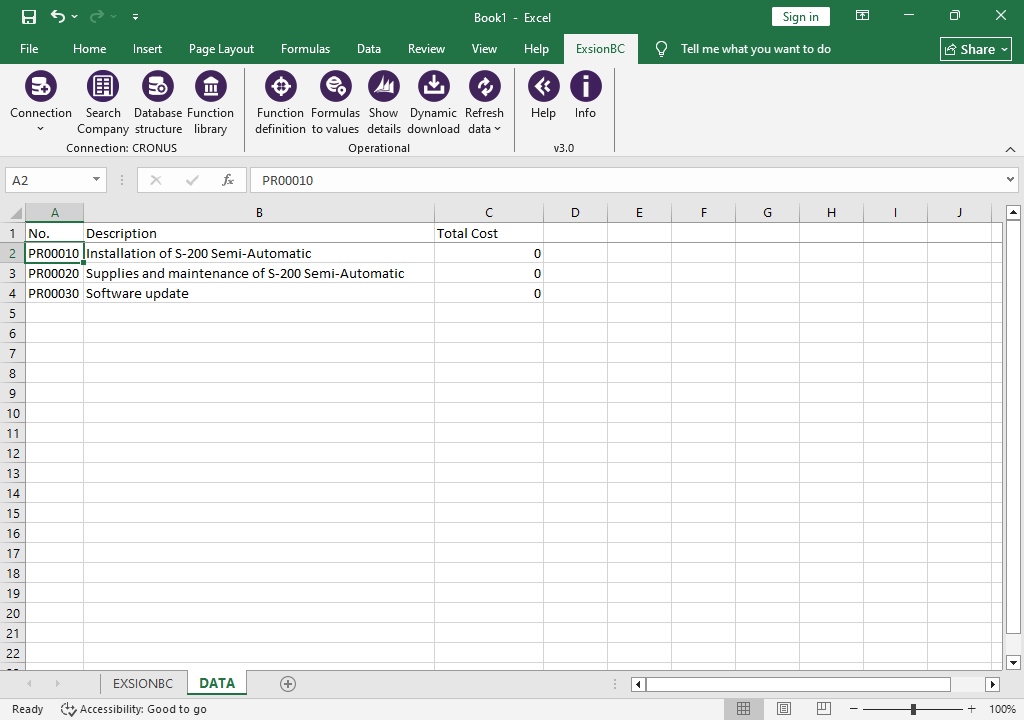This screenshot has width=1024, height=720.
Task: Confirm entry with the formula bar checkmark
Action: [192, 180]
